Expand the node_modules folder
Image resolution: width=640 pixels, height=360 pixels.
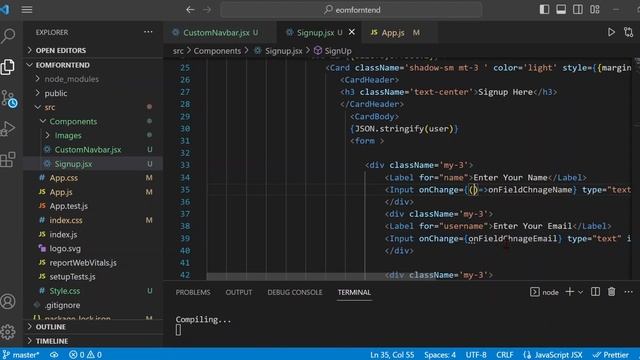pos(71,79)
